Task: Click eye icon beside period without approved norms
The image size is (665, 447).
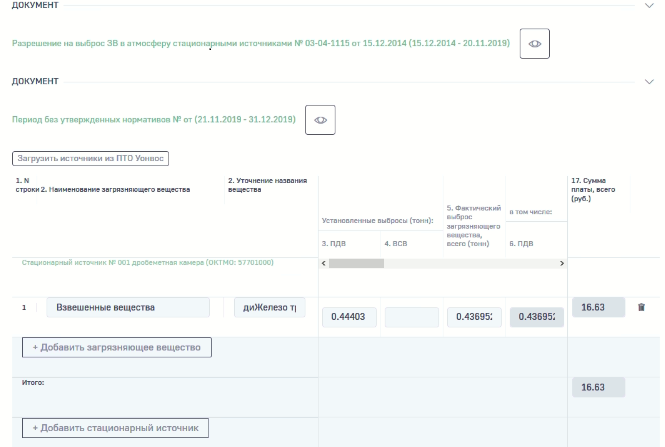Action: click(320, 119)
